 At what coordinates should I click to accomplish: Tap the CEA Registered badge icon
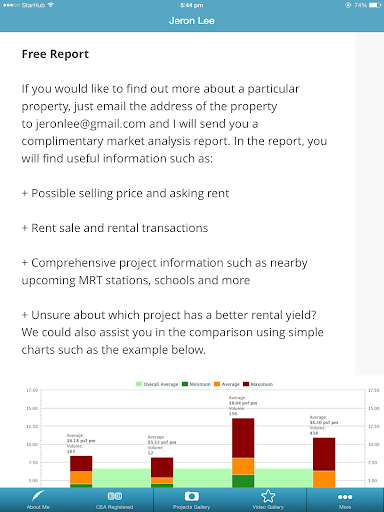coord(115,496)
